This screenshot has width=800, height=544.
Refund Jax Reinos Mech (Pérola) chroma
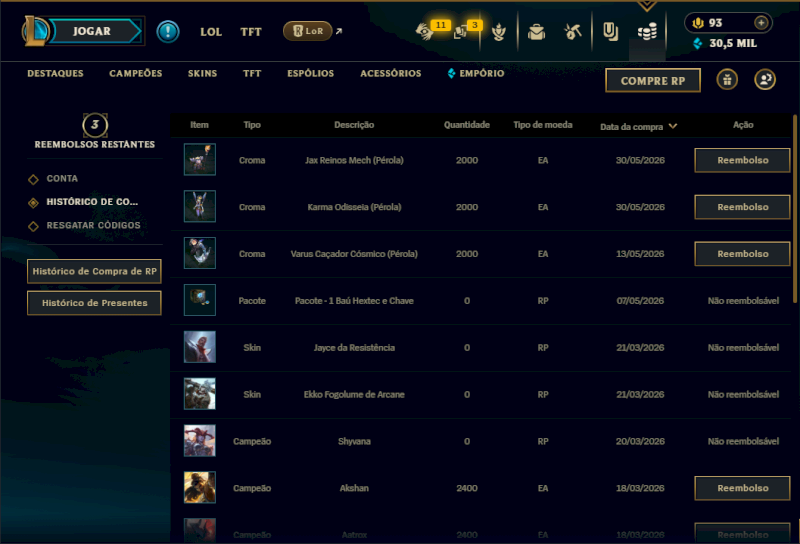coord(742,160)
